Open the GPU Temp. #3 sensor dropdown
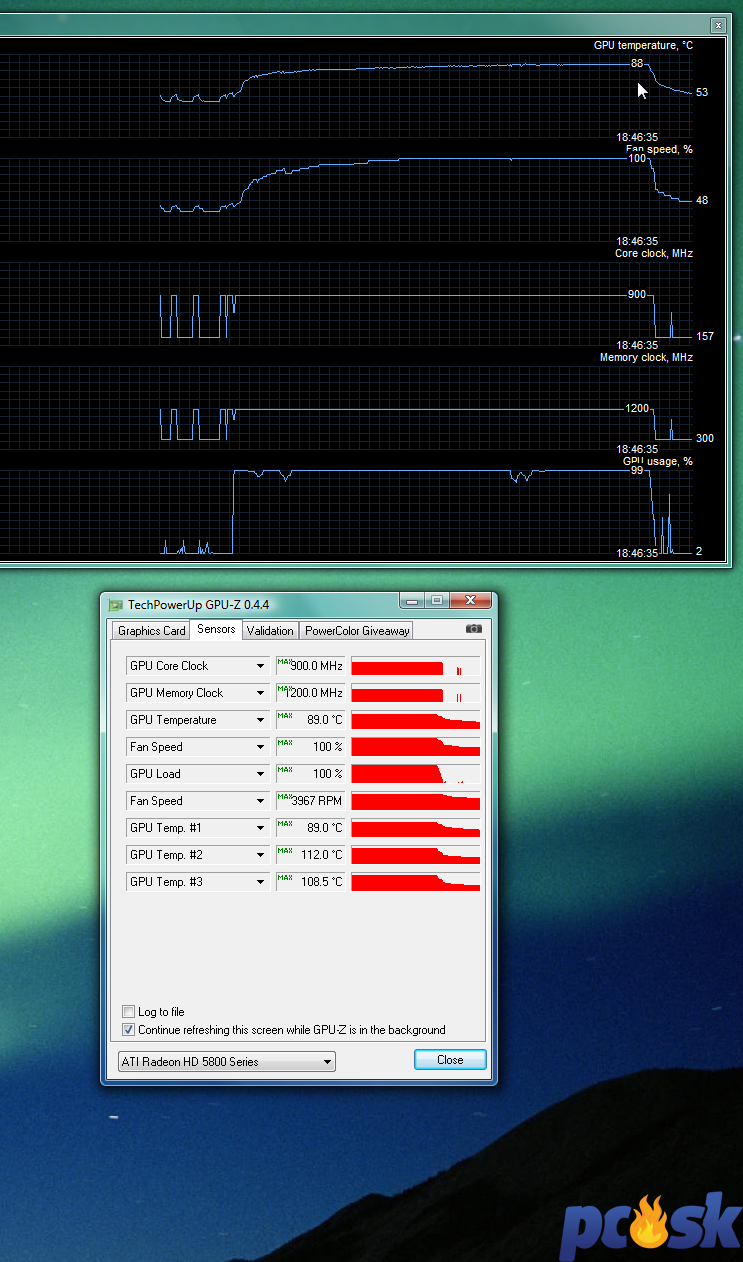The width and height of the screenshot is (743, 1262). pyautogui.click(x=261, y=882)
